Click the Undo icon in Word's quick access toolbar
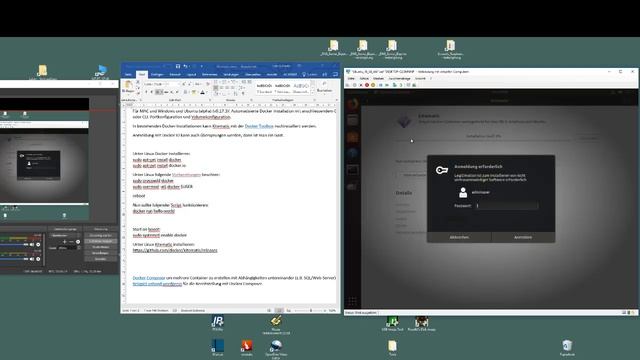The image size is (640, 360). [185, 66]
